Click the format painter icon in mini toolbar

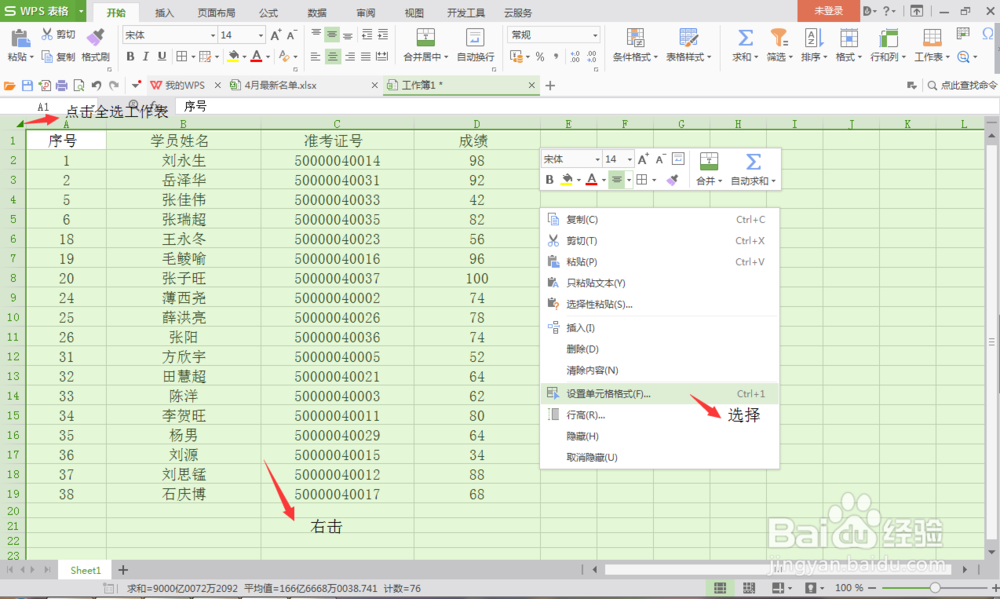click(x=672, y=180)
